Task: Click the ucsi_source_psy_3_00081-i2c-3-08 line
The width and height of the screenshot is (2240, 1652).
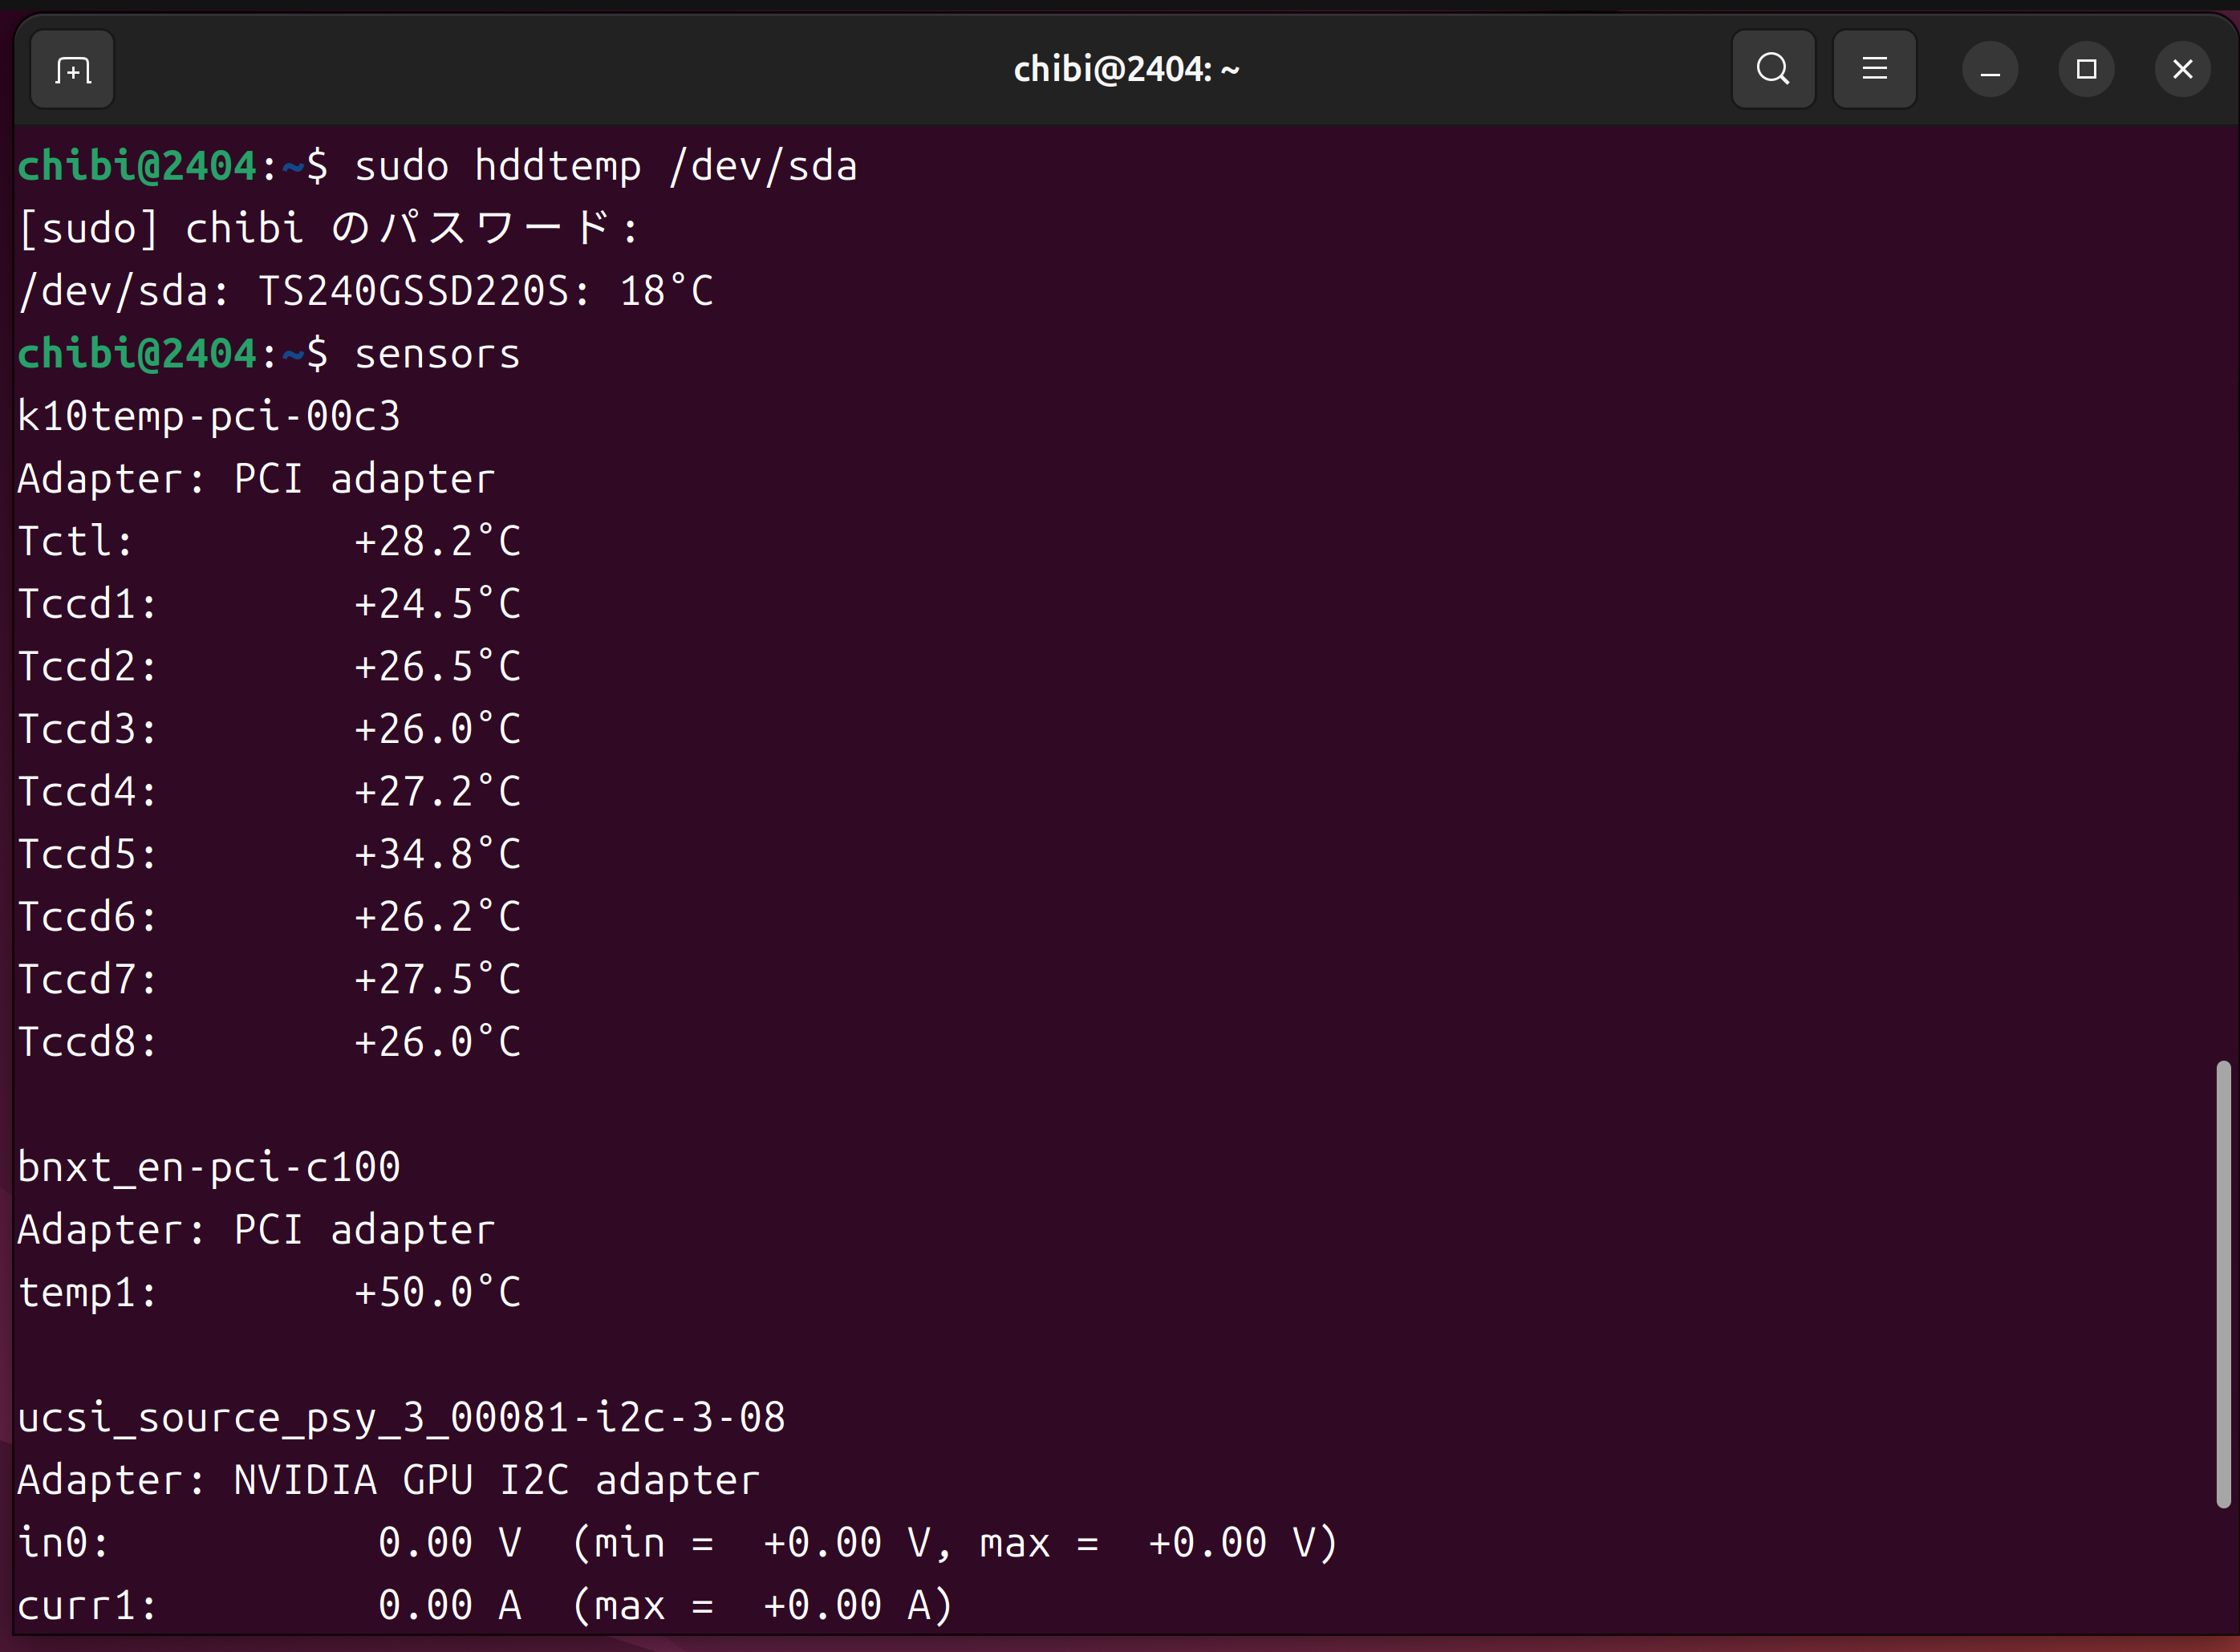Action: click(x=401, y=1418)
